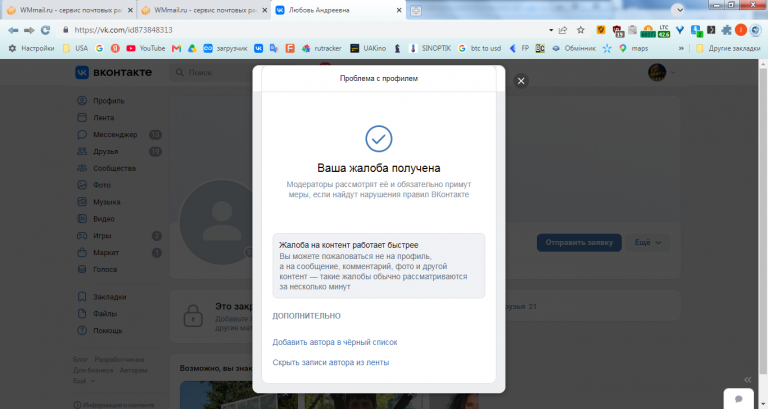Open the 'UAKino' bookmark
This screenshot has width=768, height=409.
click(368, 48)
